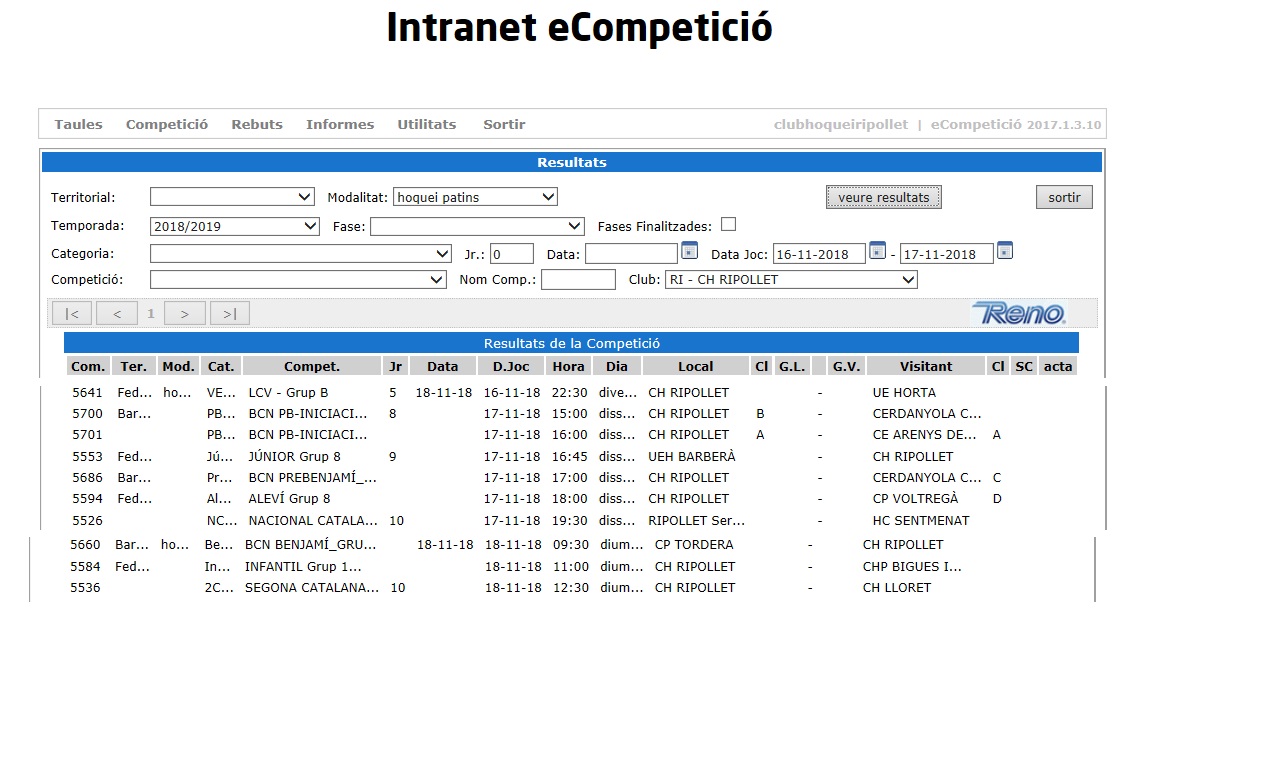This screenshot has height=763, width=1265.
Task: Click the Jr. input field
Action: click(x=512, y=254)
